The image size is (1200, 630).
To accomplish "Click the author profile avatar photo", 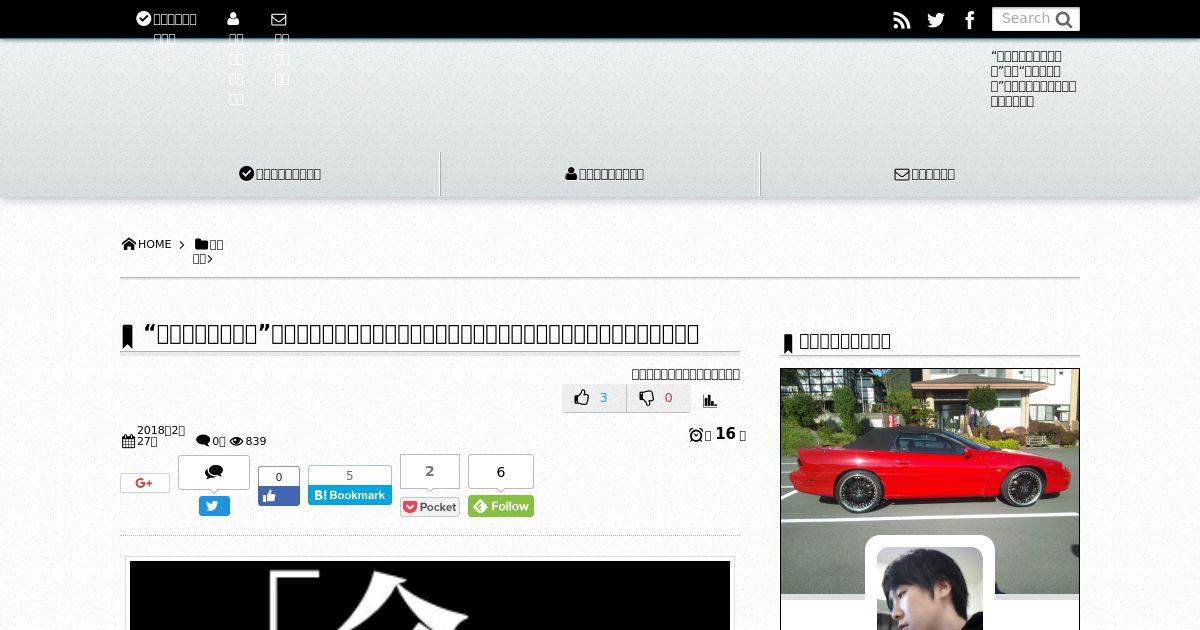I will tap(930, 588).
